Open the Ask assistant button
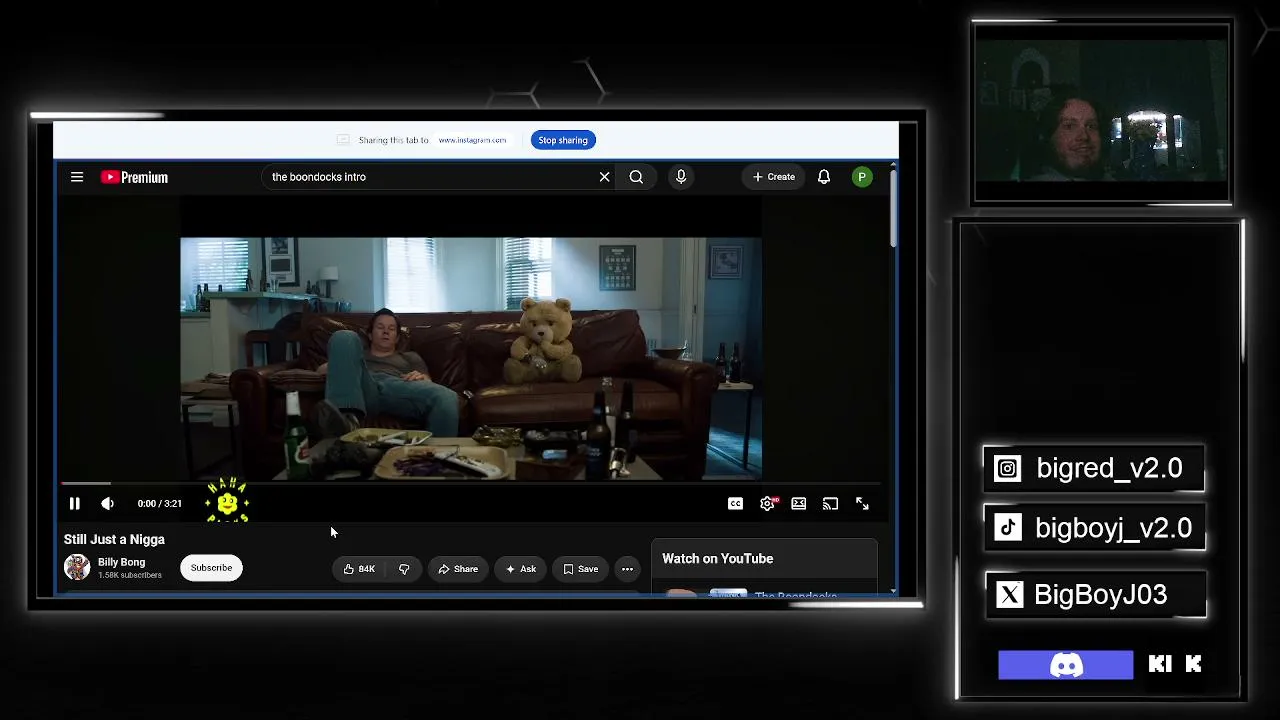This screenshot has width=1280, height=720. [521, 569]
